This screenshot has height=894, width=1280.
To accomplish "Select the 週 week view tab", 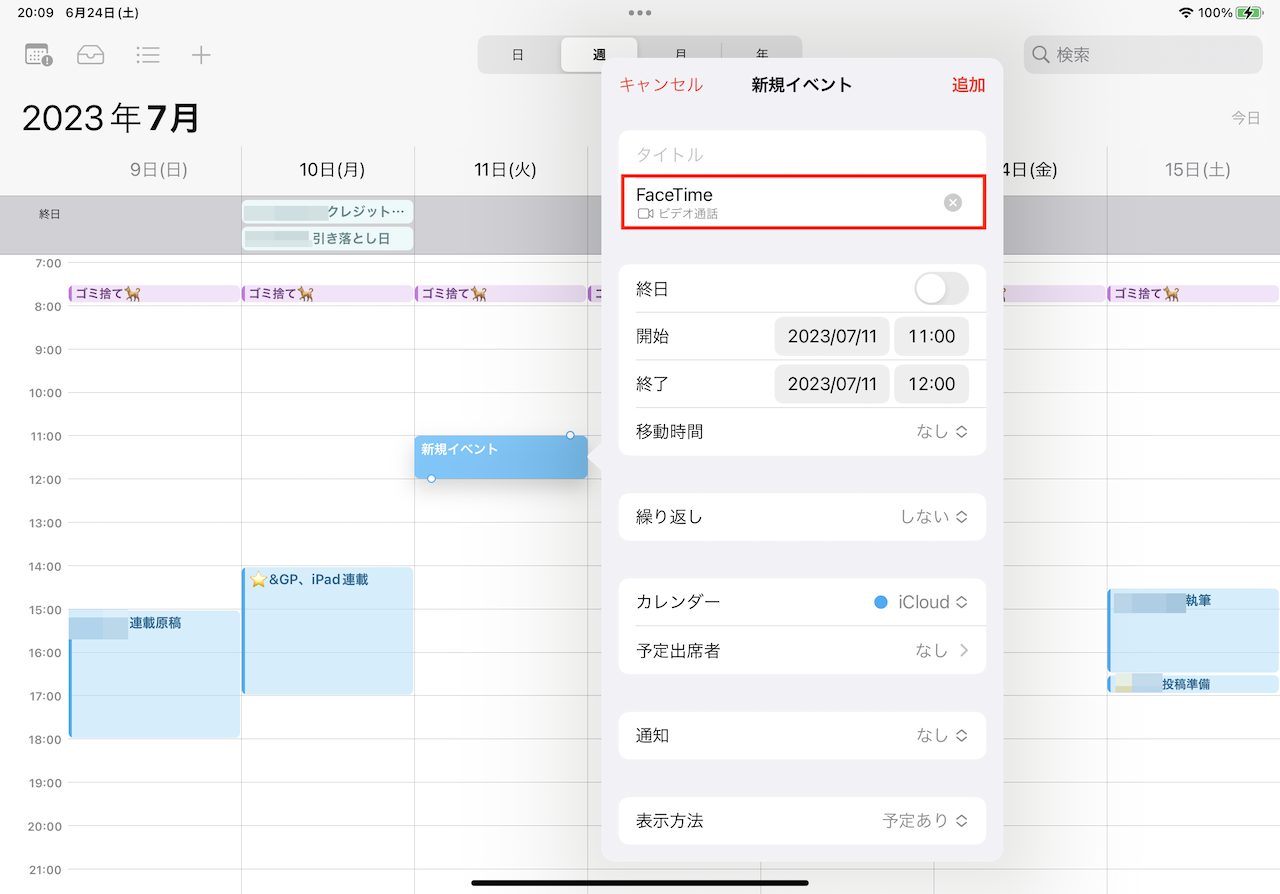I will tap(599, 55).
